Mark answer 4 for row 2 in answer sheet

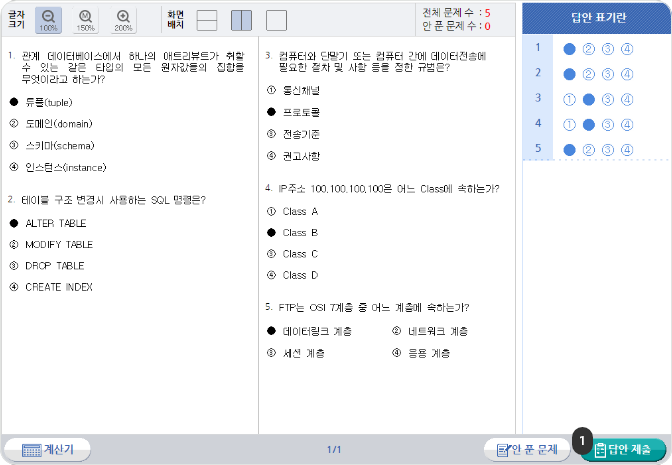[626, 73]
